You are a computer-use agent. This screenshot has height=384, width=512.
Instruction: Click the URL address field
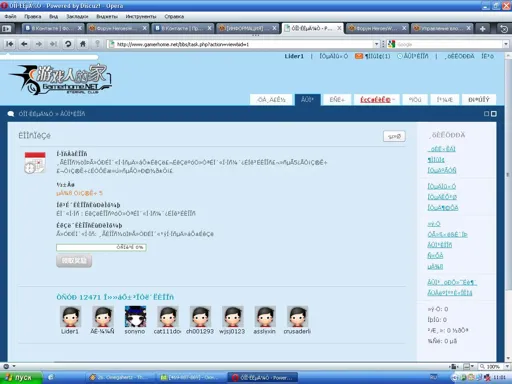pos(244,44)
